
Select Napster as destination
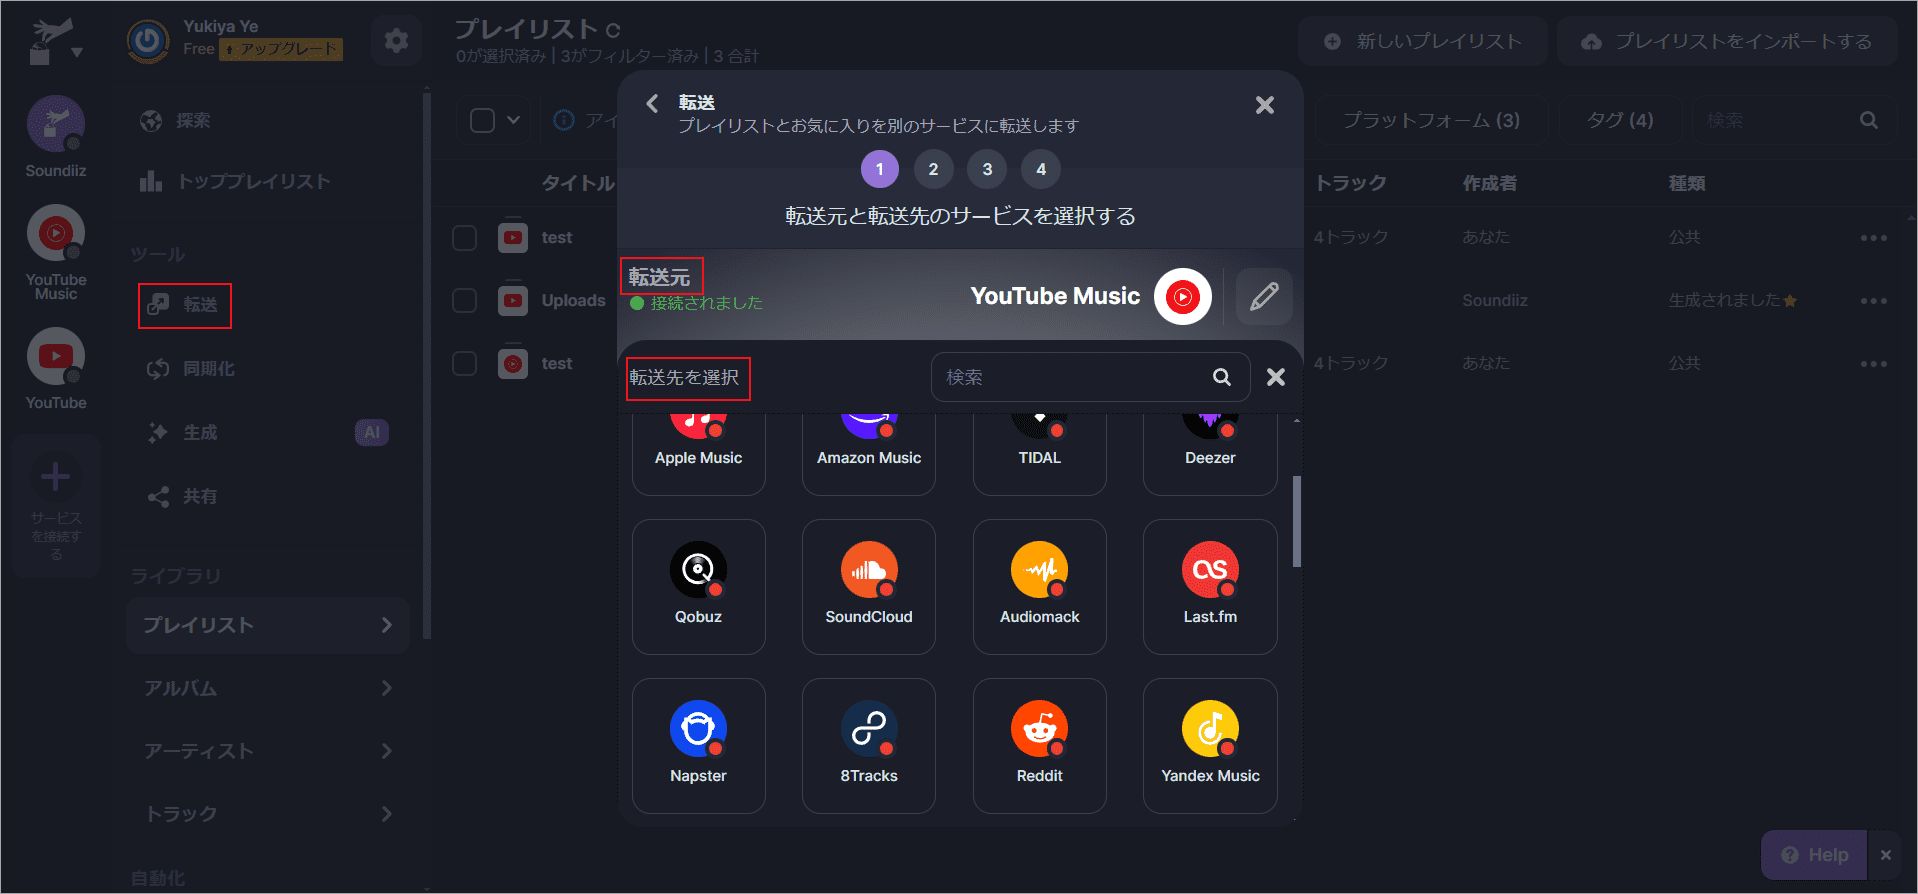pyautogui.click(x=698, y=746)
